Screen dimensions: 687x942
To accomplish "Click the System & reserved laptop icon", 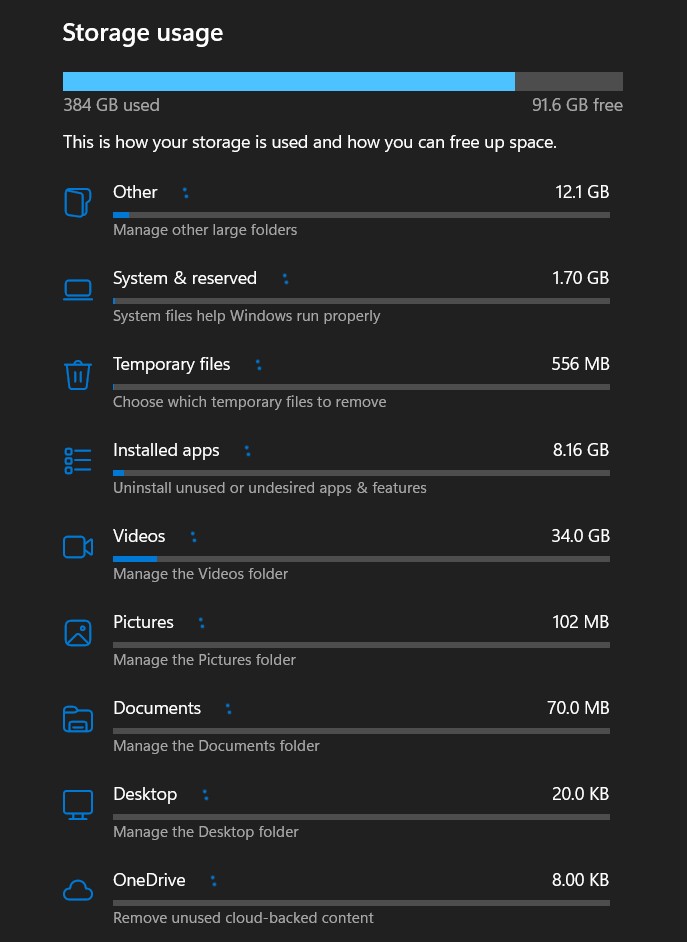I will click(78, 290).
